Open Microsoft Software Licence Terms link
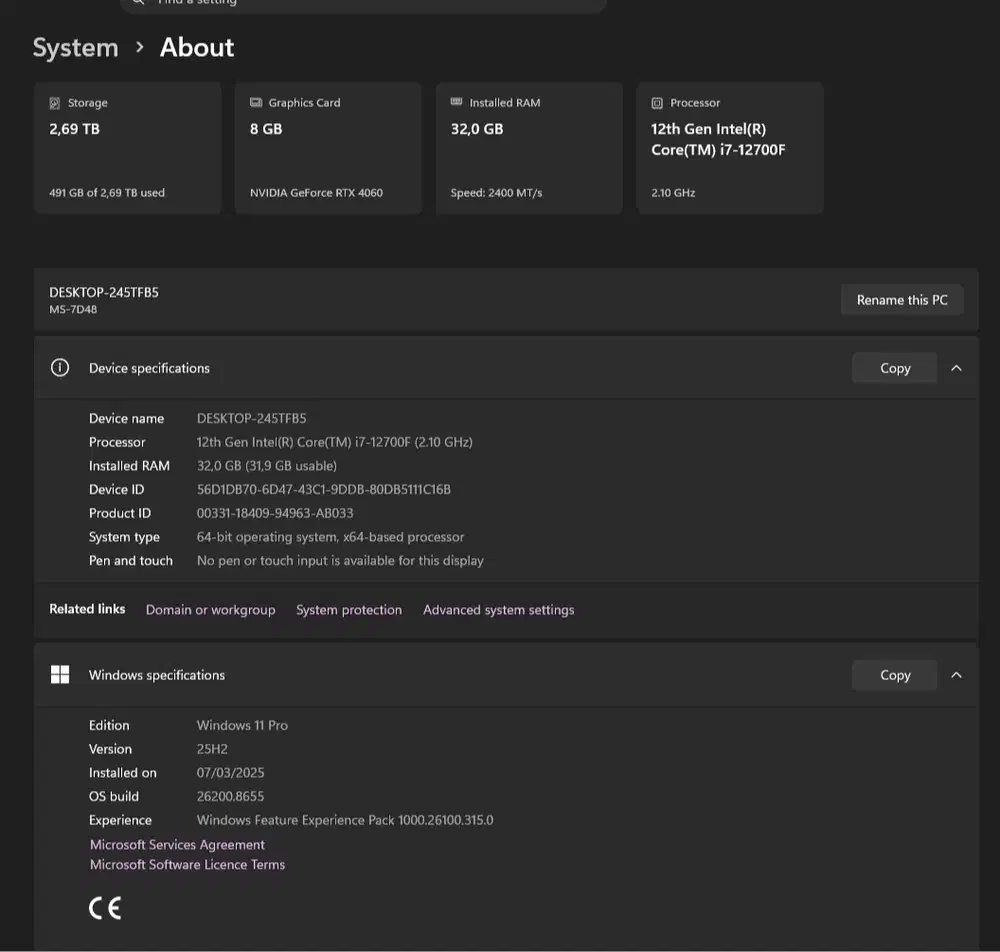The width and height of the screenshot is (1000, 952). (188, 865)
